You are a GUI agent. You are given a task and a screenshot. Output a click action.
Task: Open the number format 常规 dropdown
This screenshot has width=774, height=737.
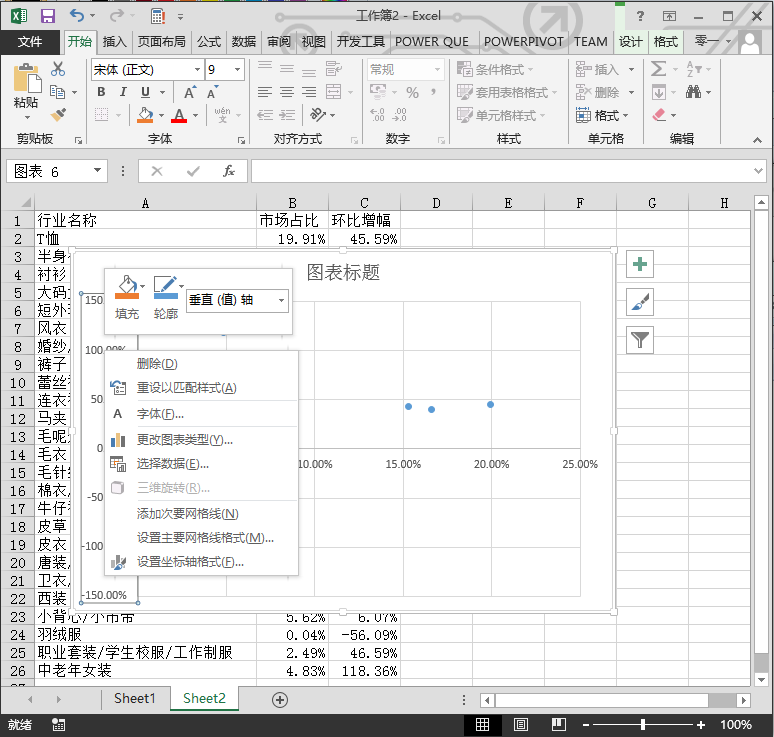437,70
